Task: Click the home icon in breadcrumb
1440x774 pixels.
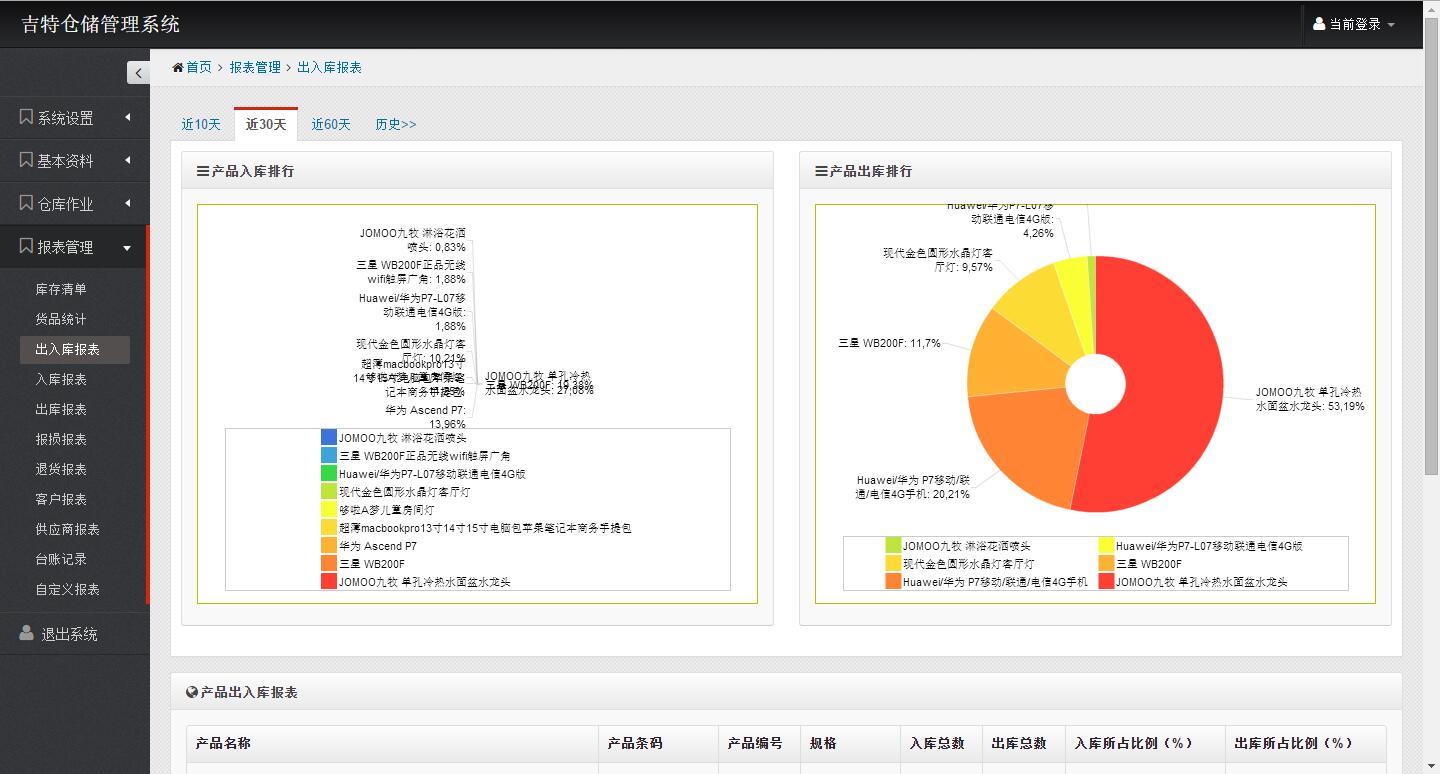Action: tap(178, 68)
